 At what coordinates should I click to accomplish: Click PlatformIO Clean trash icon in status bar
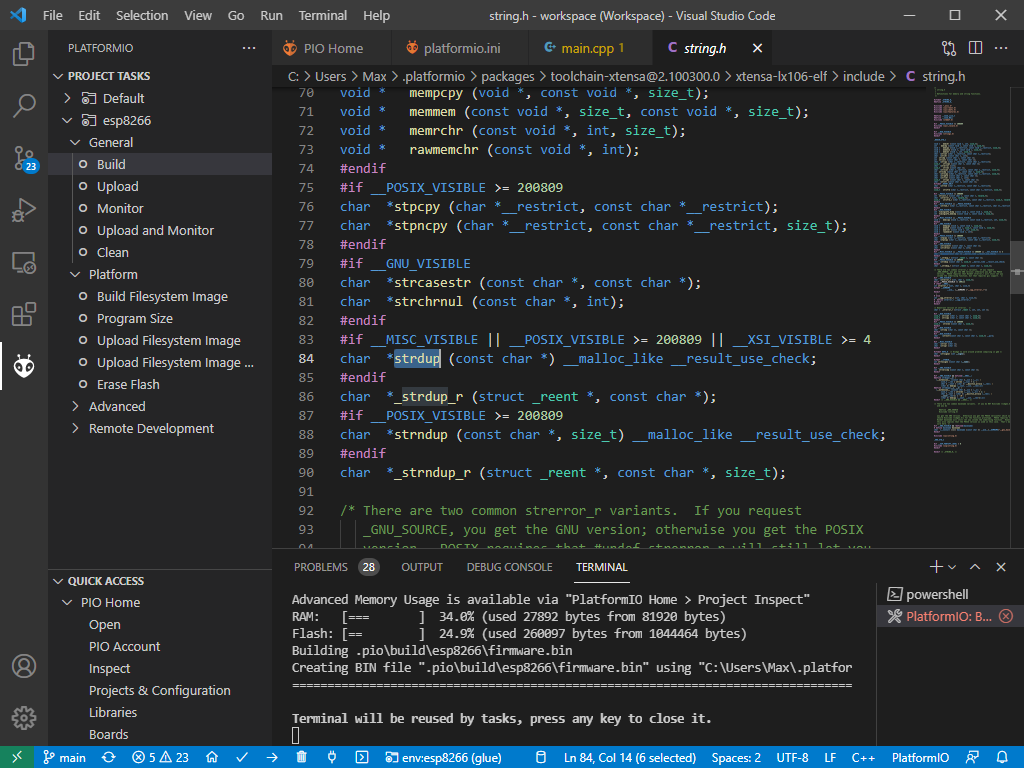pos(301,758)
